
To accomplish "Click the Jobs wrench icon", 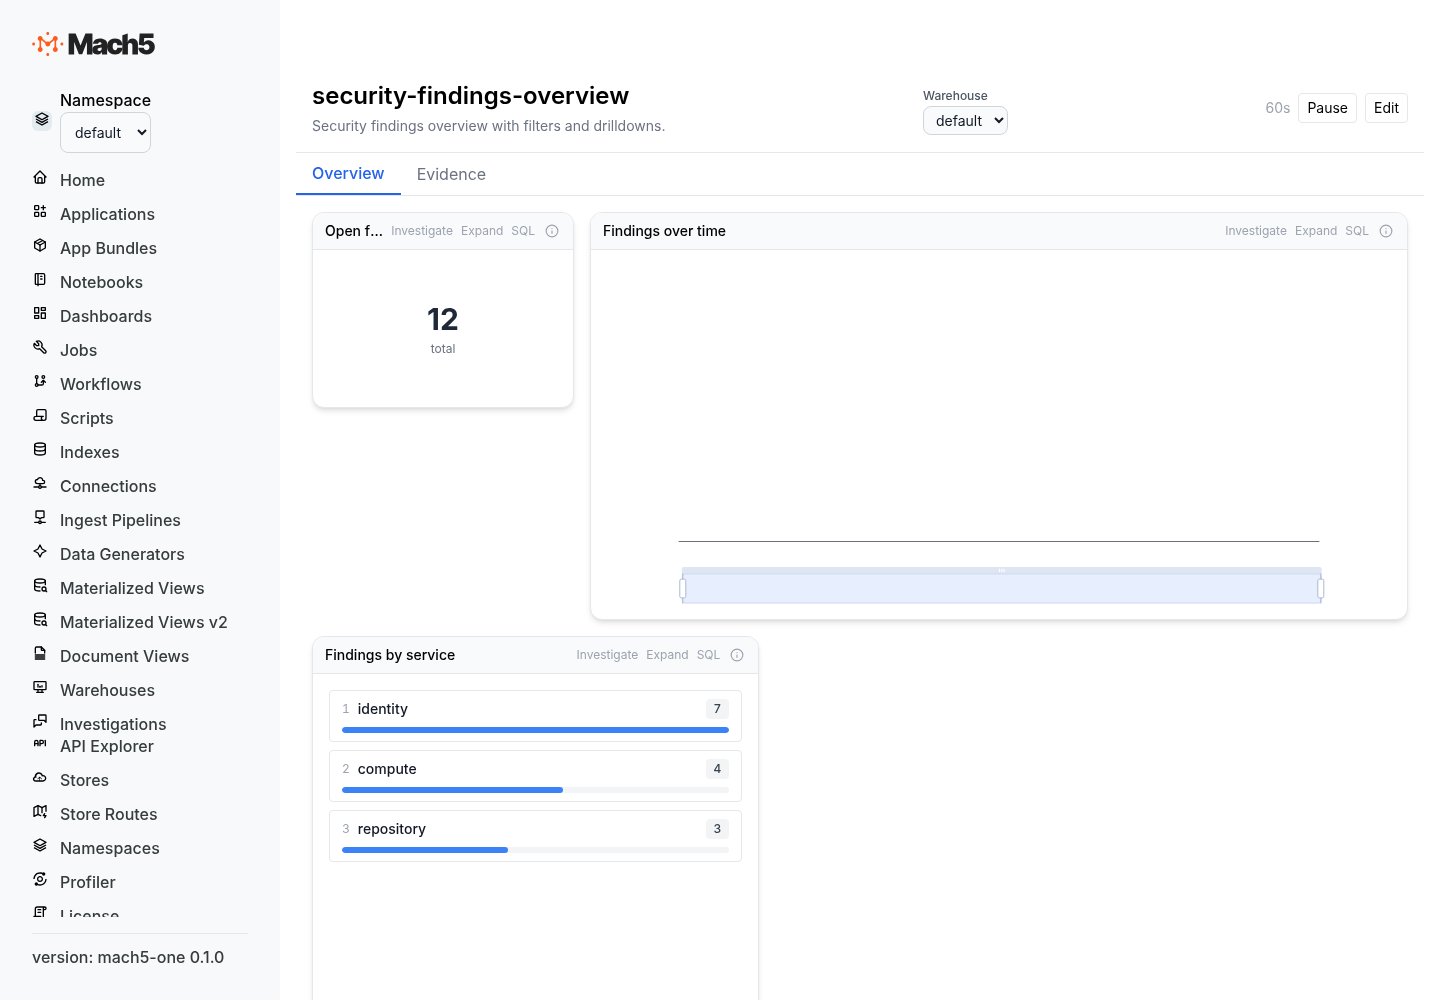I will pyautogui.click(x=40, y=348).
